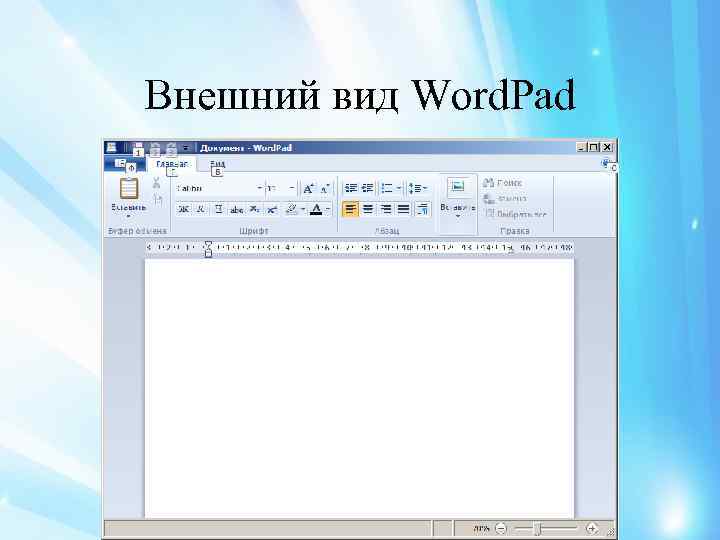Toggle underline (Ч) formatting

tap(219, 209)
